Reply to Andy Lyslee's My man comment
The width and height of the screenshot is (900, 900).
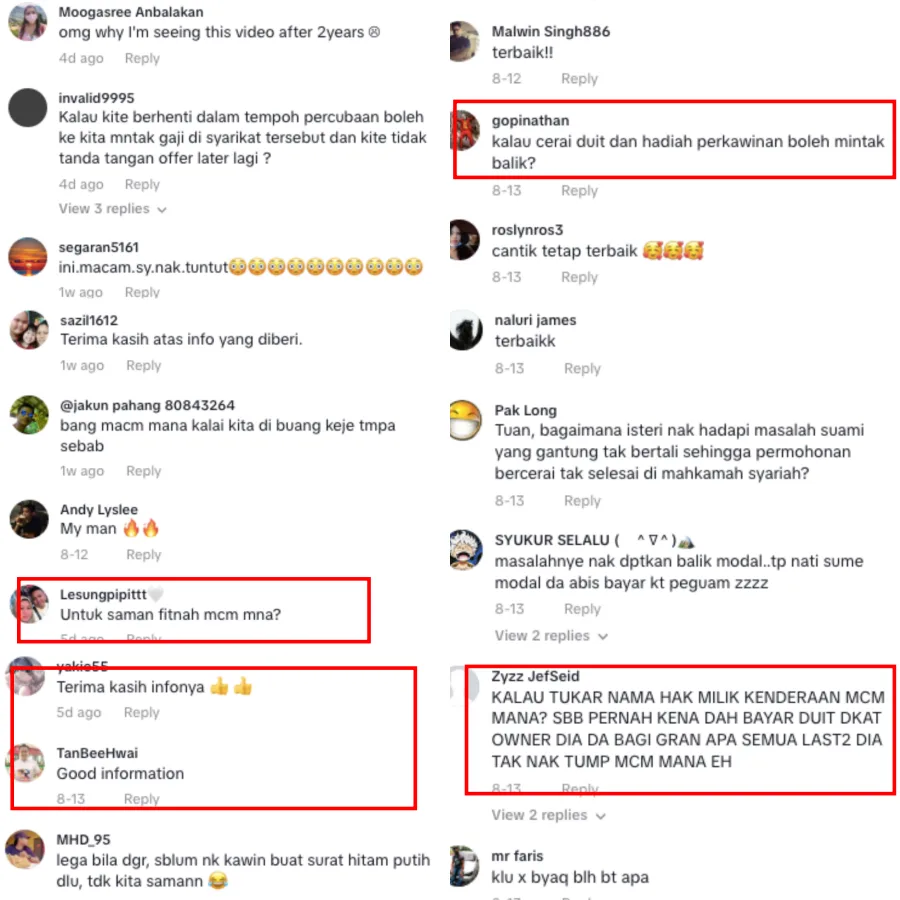(143, 554)
